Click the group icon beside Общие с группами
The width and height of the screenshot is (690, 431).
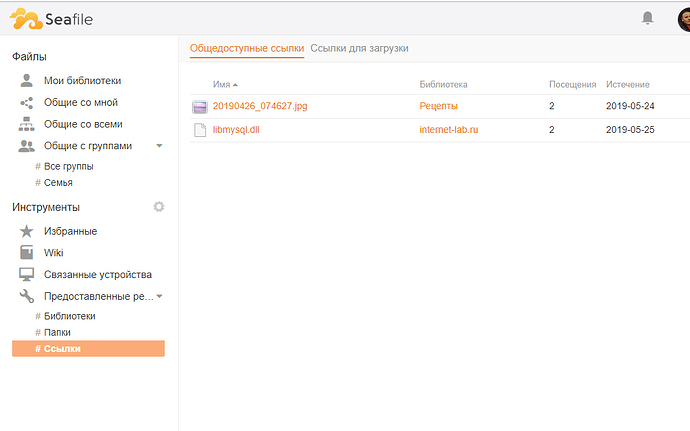click(x=26, y=146)
